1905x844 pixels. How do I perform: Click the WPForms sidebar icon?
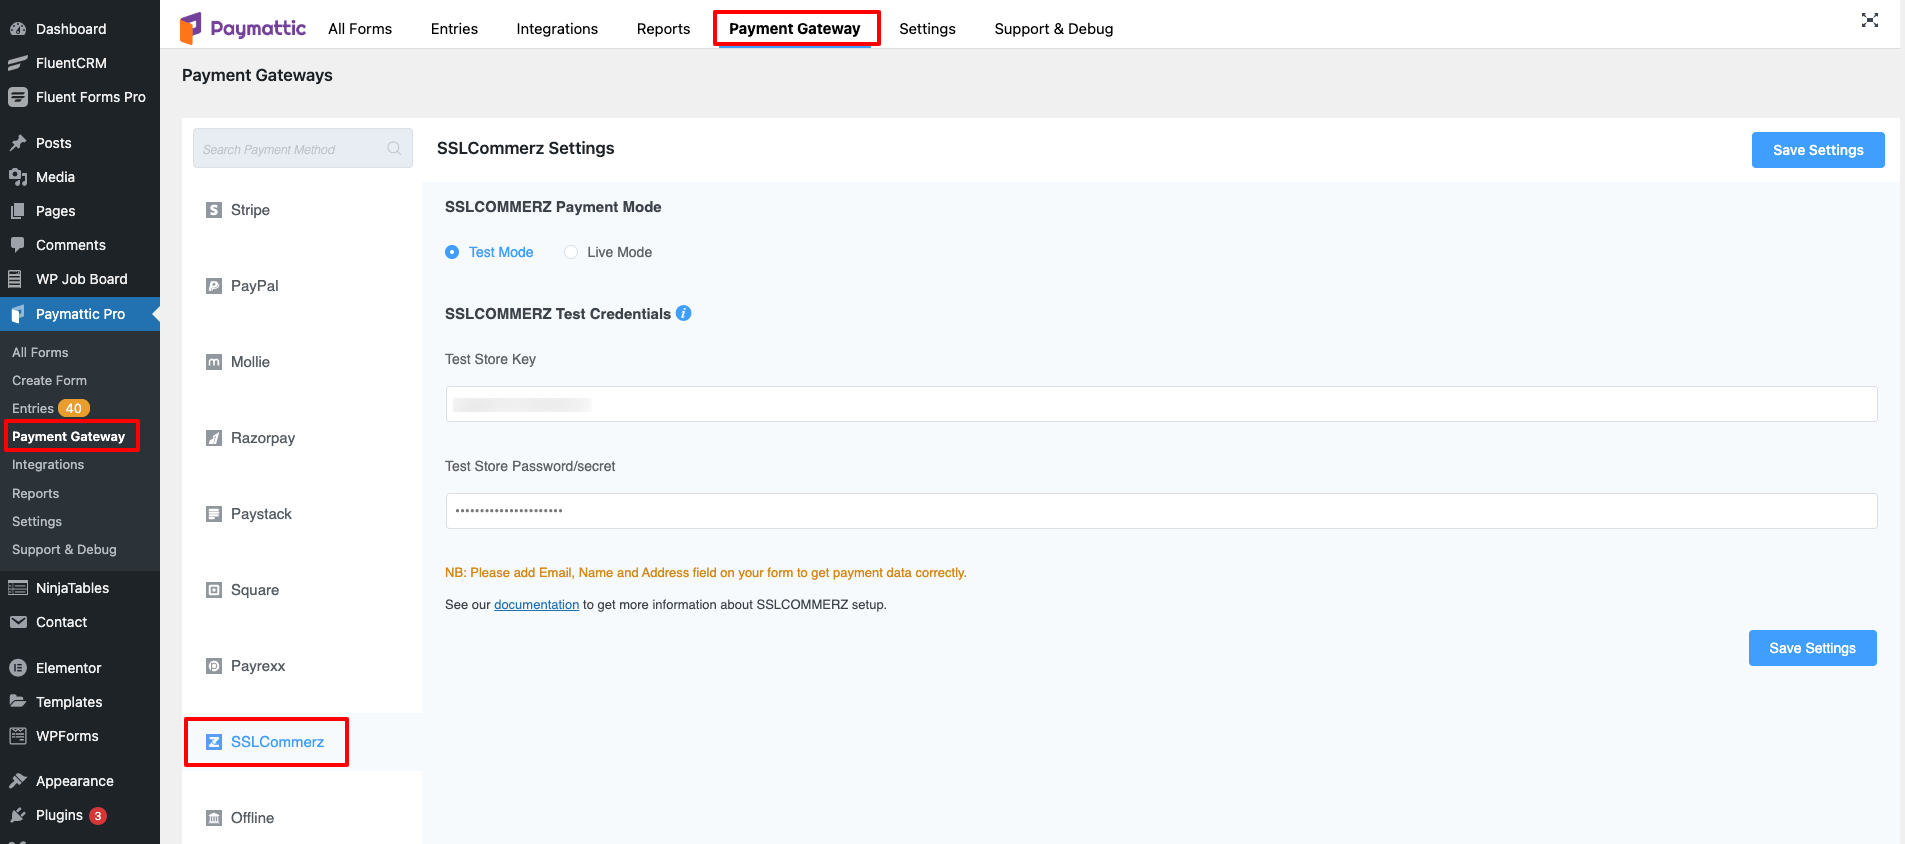pos(17,736)
